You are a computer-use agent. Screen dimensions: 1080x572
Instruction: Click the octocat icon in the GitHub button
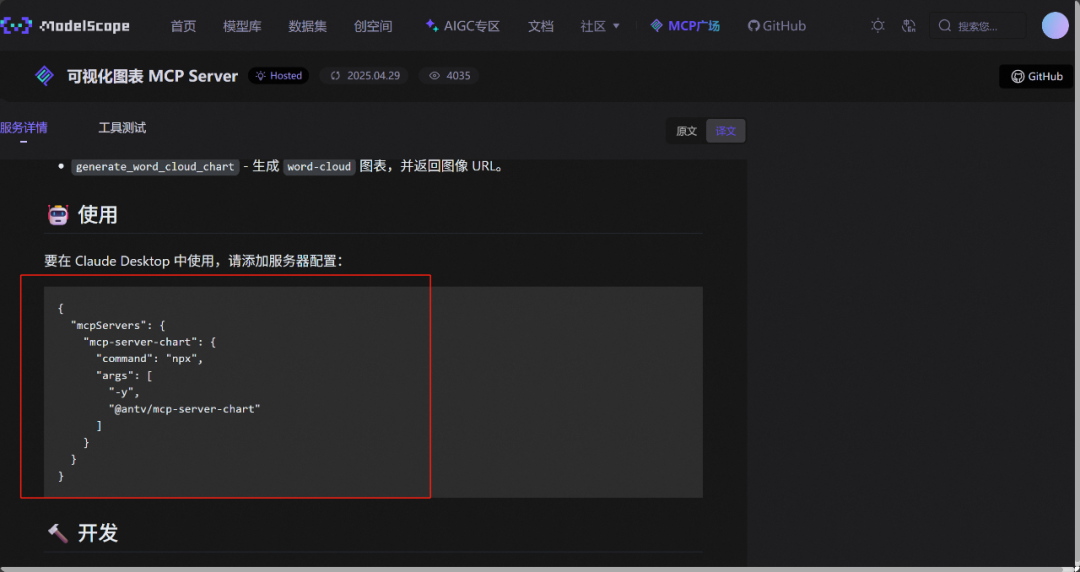pyautogui.click(x=1017, y=76)
